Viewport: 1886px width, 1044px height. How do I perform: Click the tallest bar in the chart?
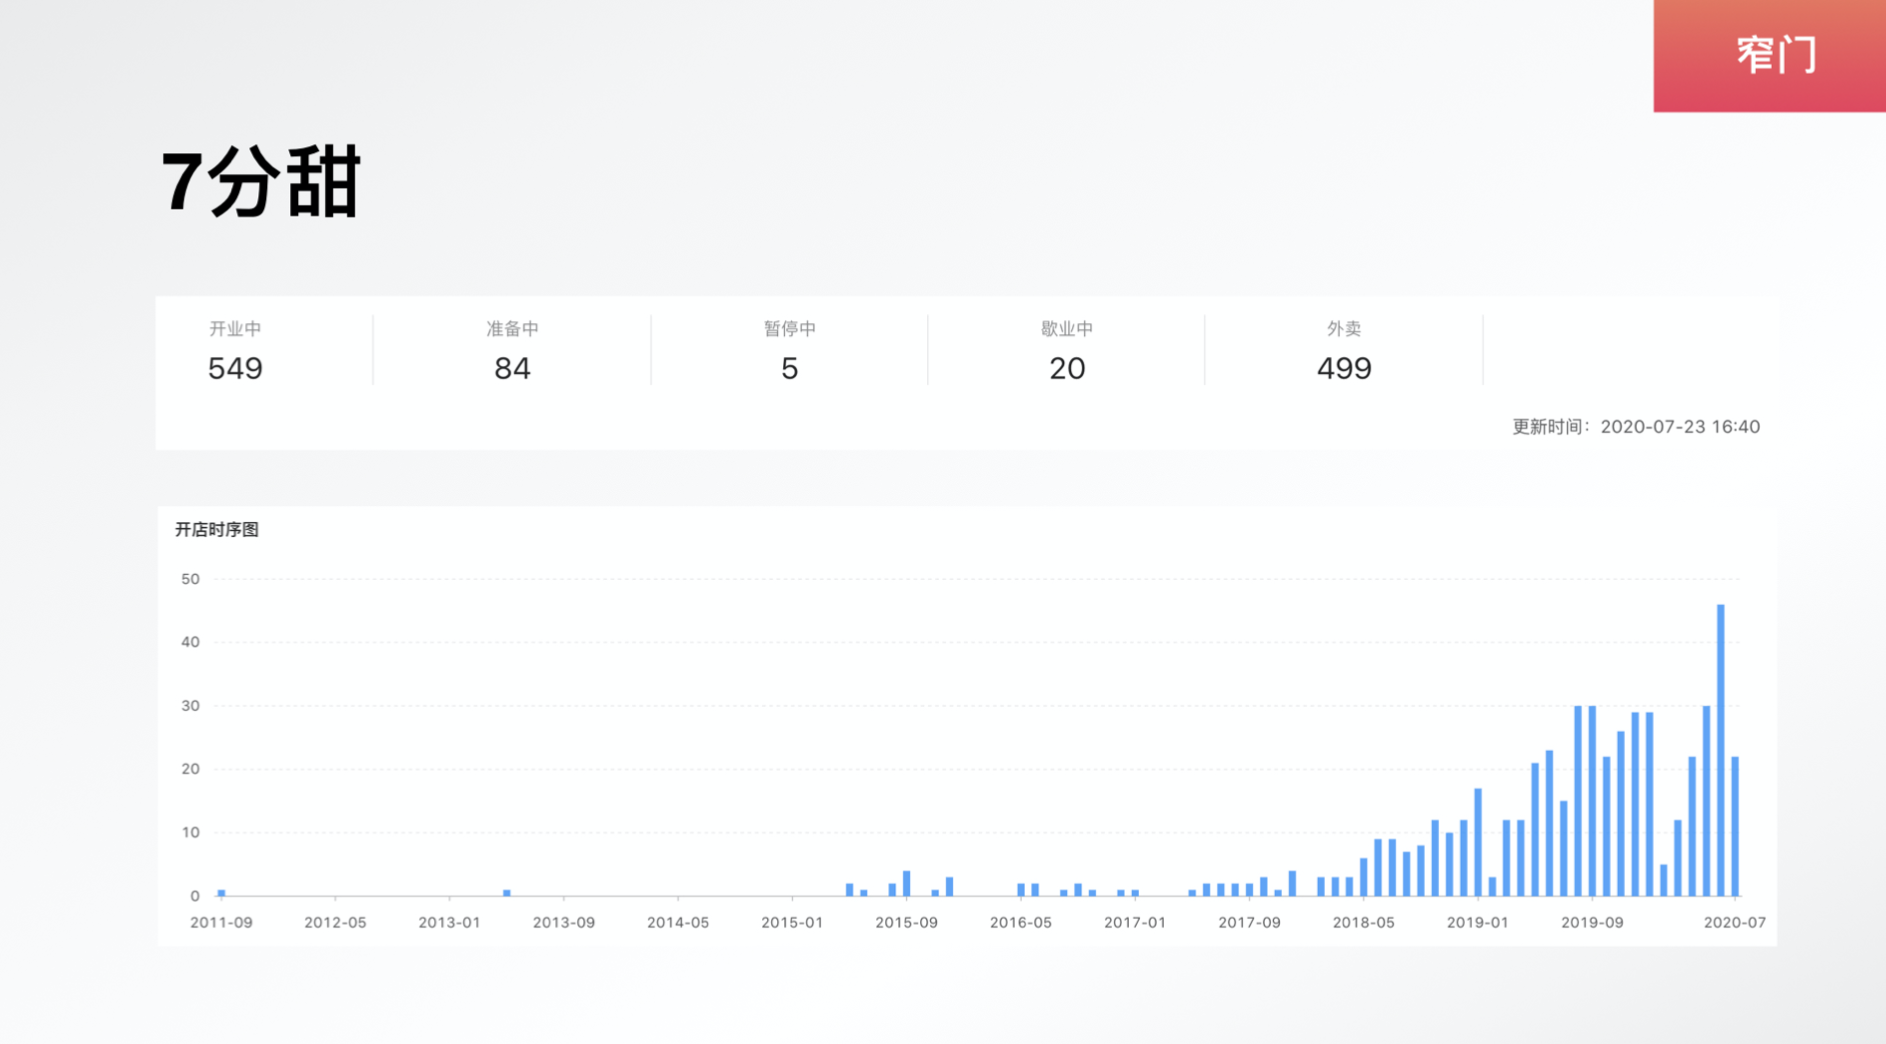tap(1721, 750)
